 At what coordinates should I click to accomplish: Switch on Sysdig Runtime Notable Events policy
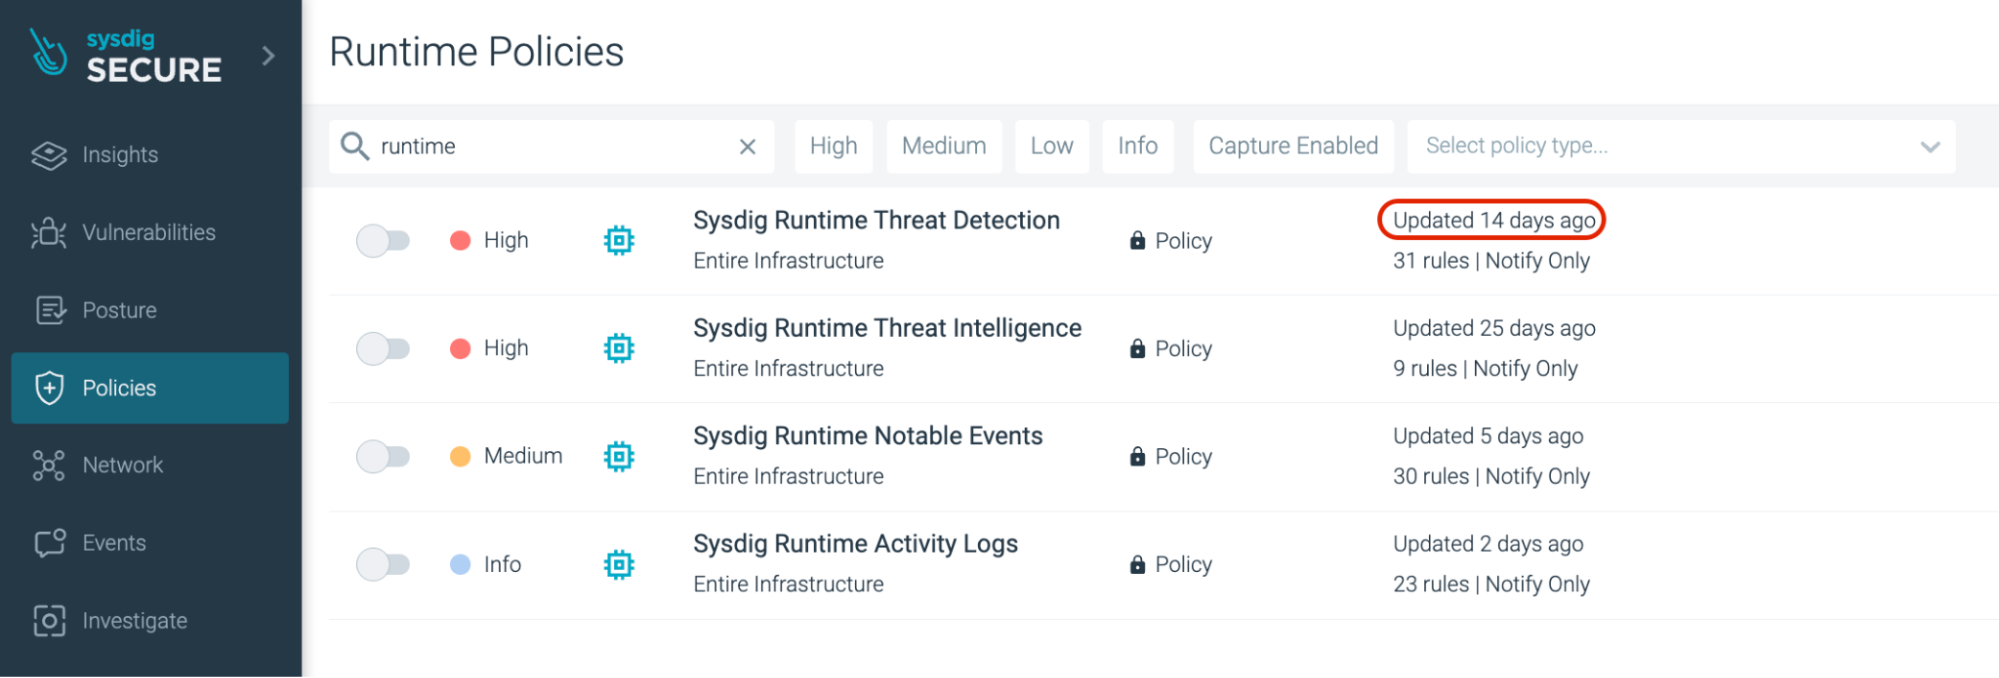pos(383,456)
